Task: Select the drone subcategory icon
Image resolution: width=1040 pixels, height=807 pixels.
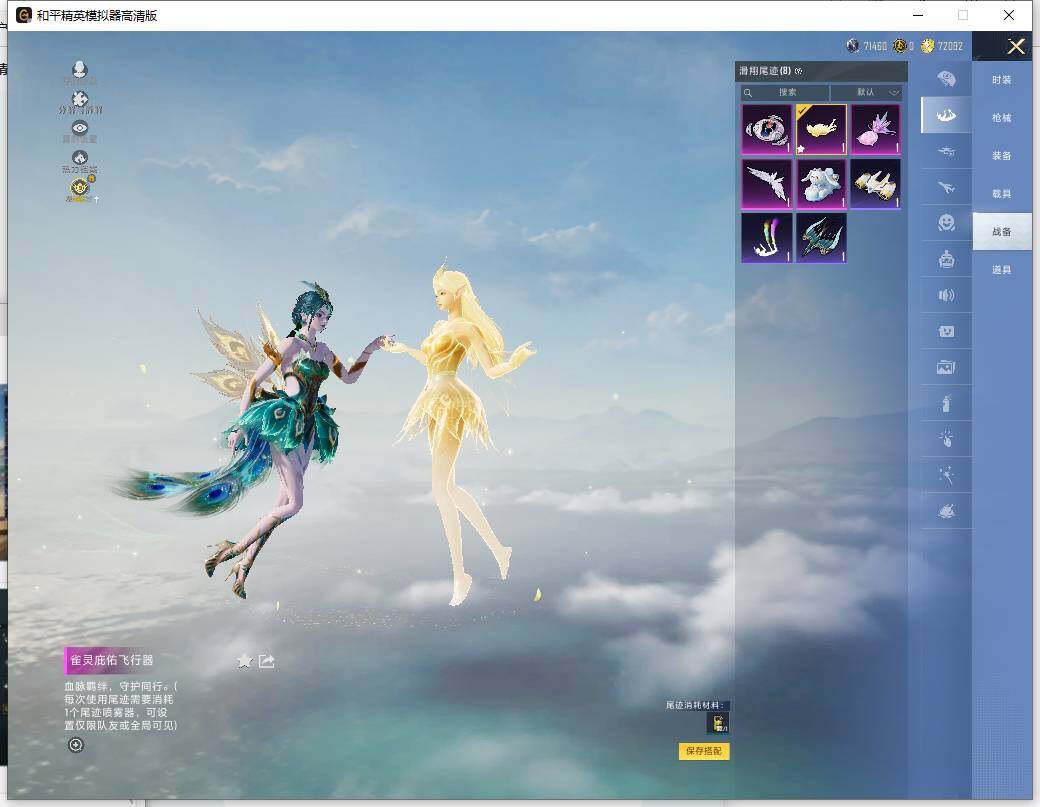Action: coord(946,151)
